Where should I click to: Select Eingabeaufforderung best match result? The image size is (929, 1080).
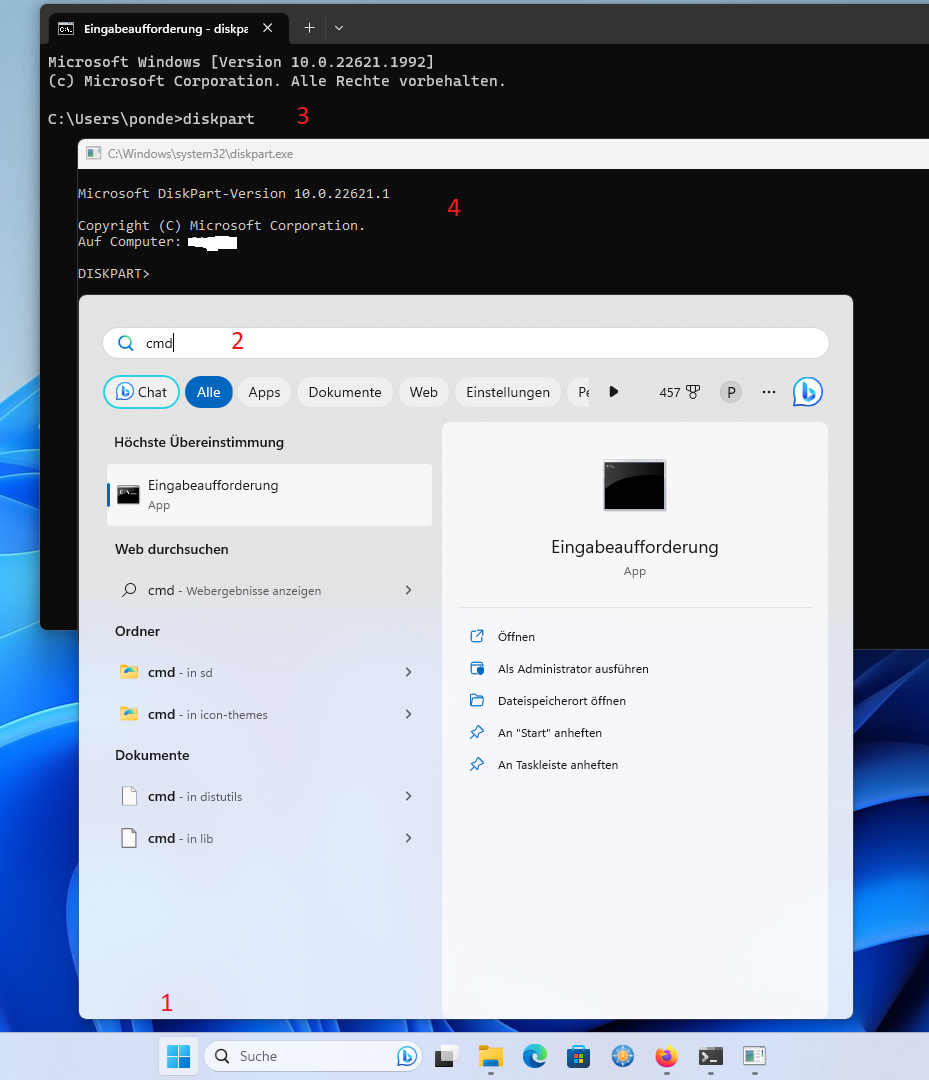pyautogui.click(x=269, y=495)
